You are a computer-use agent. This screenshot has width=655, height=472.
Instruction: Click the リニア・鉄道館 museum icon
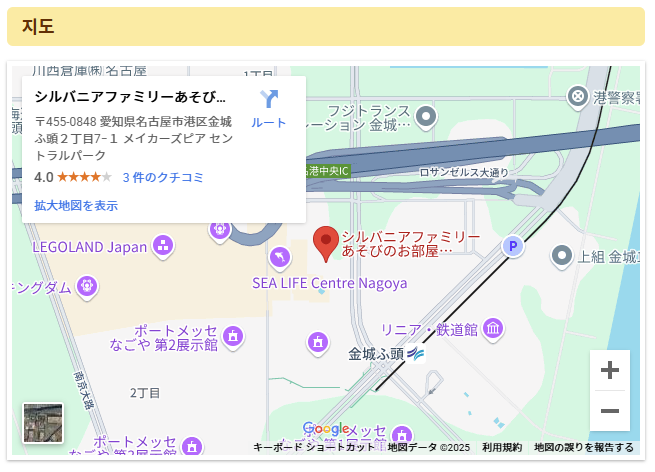coord(493,329)
